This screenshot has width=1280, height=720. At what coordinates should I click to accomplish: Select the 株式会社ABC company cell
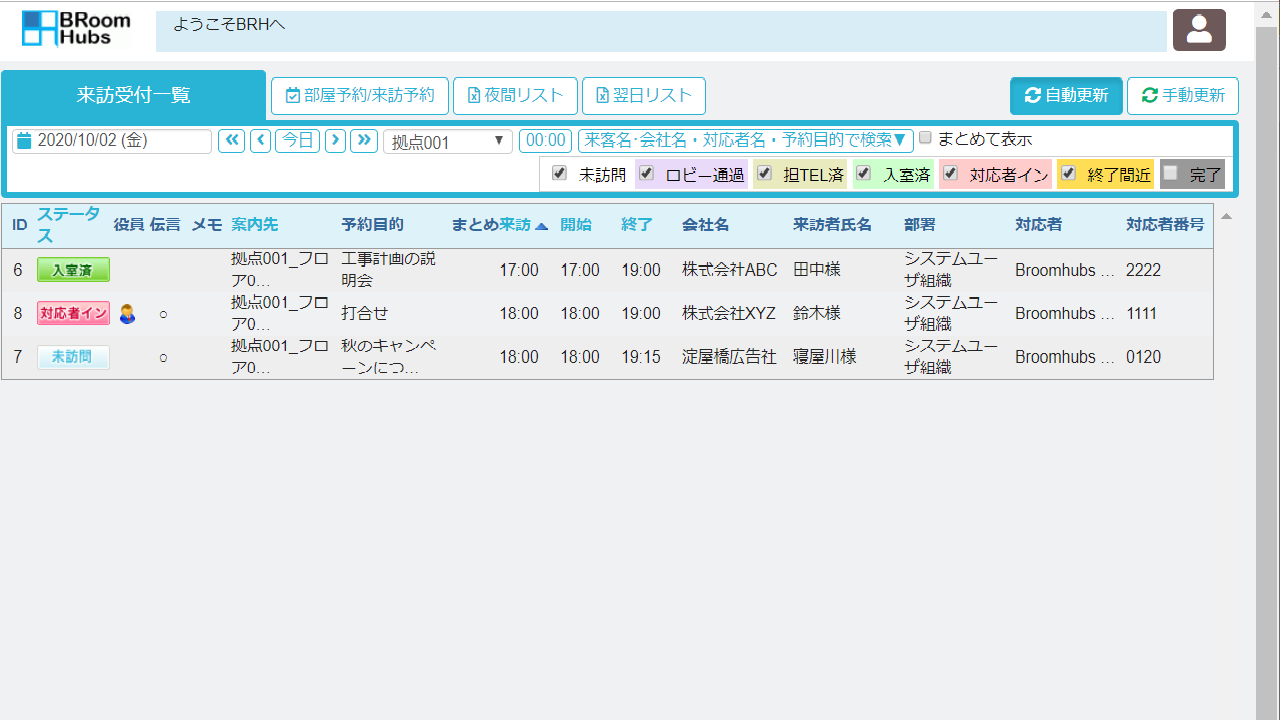click(x=730, y=270)
